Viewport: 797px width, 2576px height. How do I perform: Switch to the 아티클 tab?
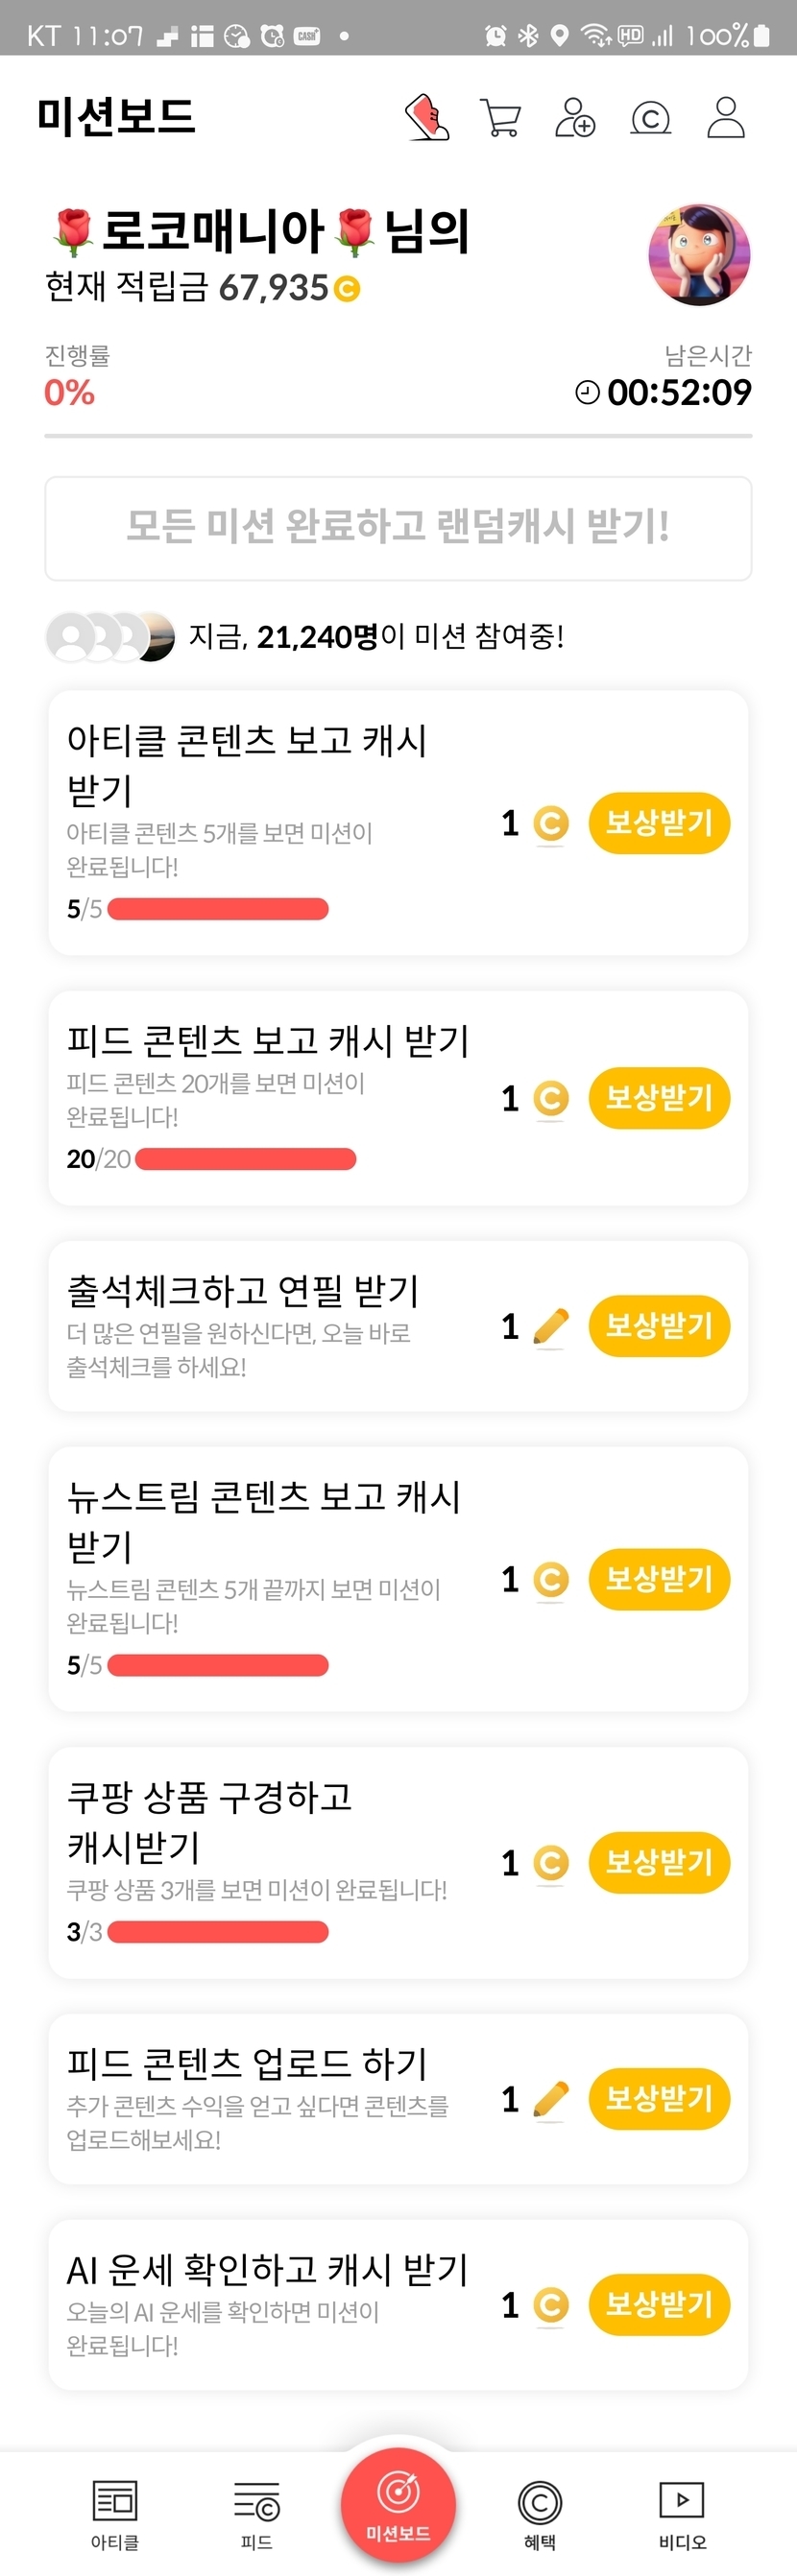tap(115, 2512)
